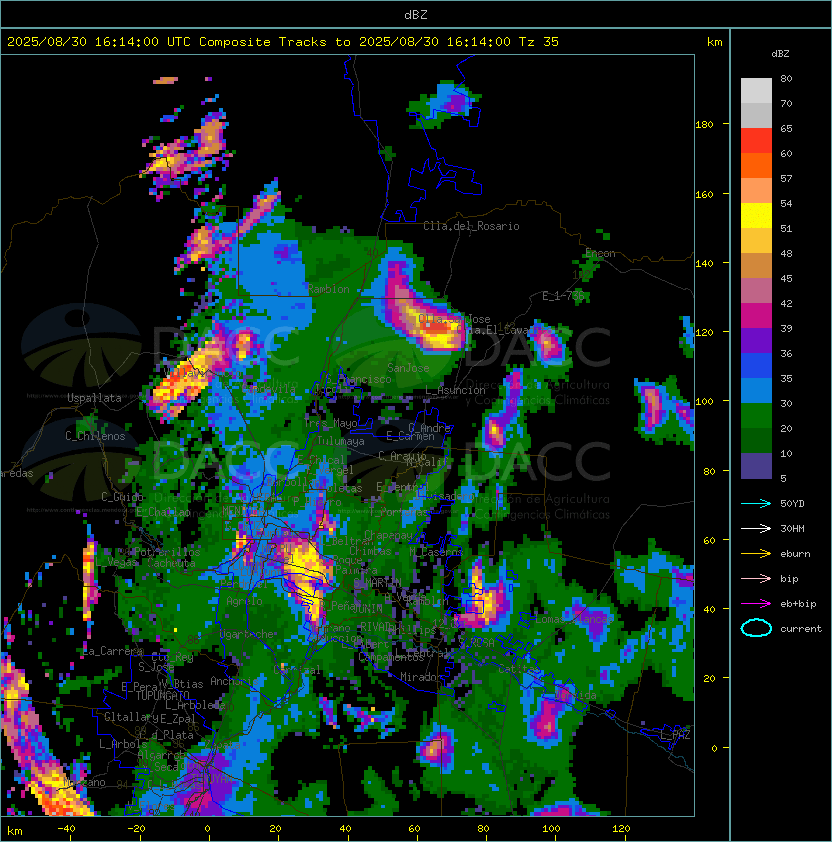Click the cyan 50YD track arrow
This screenshot has width=832, height=842.
(756, 503)
